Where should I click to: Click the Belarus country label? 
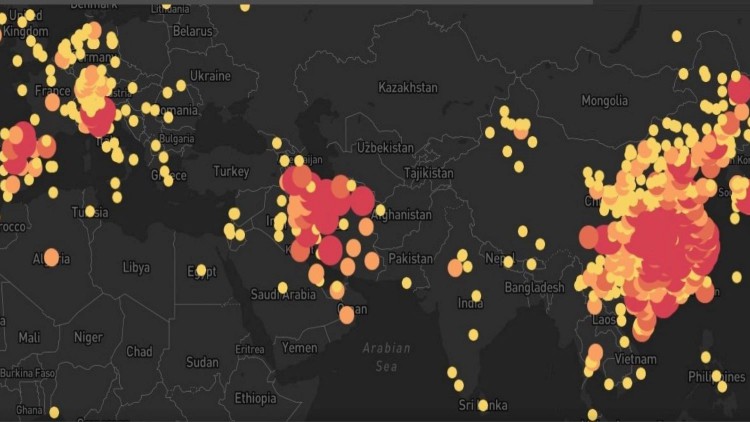pyautogui.click(x=192, y=31)
